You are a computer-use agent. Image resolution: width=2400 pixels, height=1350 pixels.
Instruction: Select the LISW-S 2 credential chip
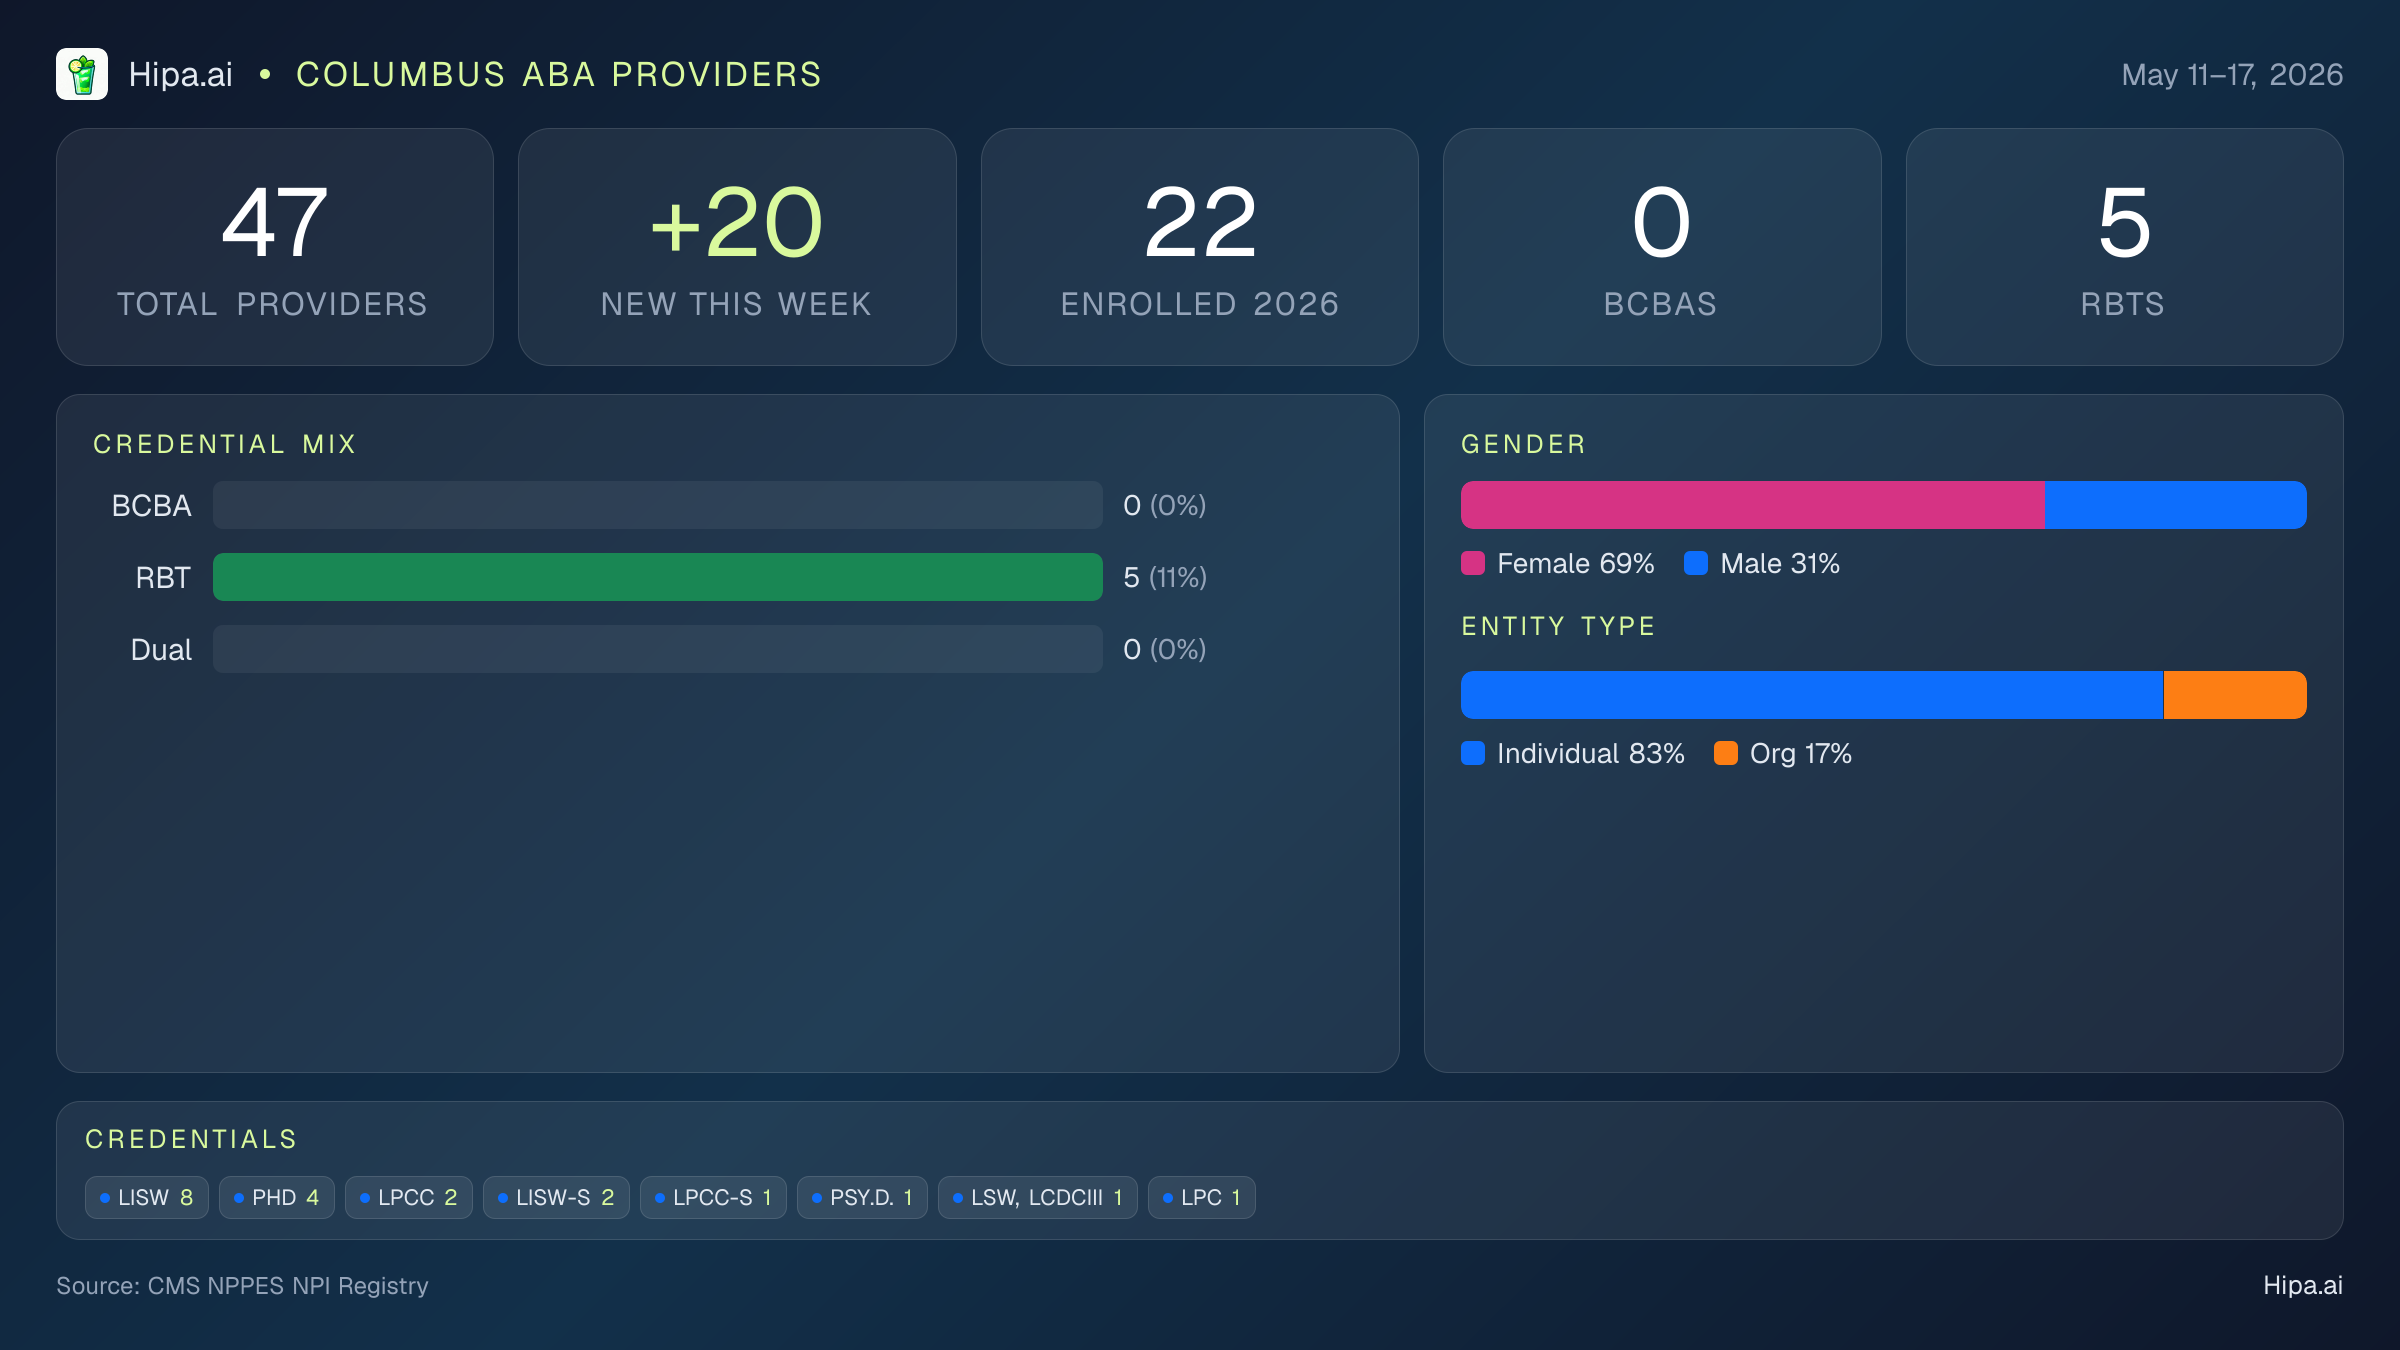point(556,1198)
